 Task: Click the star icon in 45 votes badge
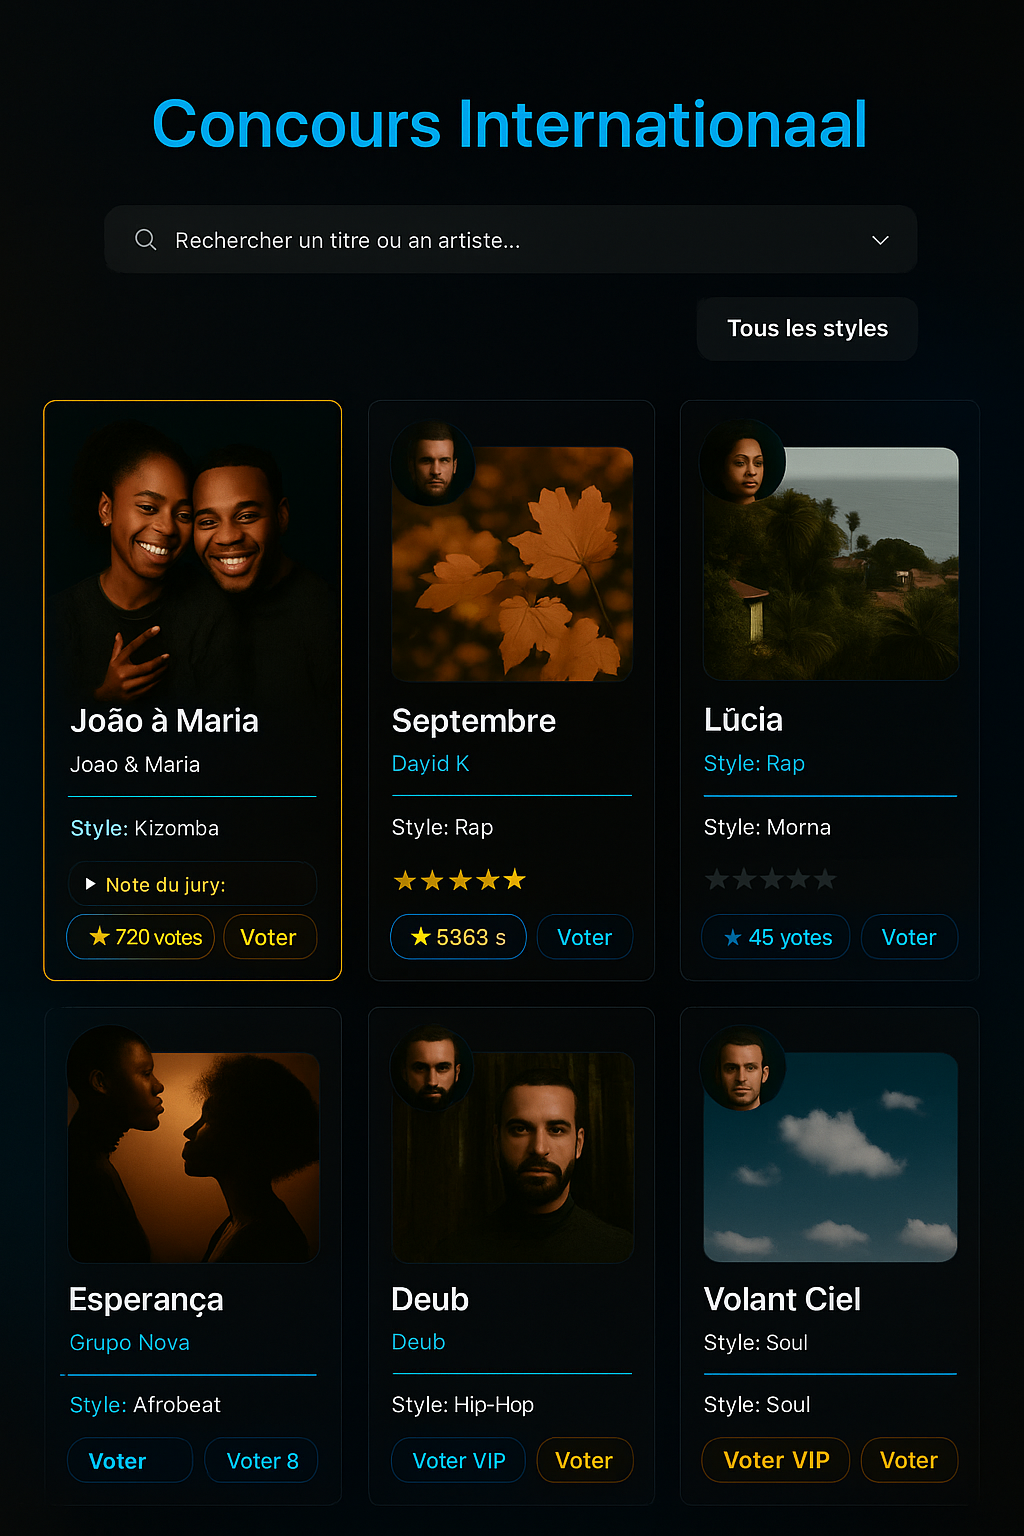point(733,937)
